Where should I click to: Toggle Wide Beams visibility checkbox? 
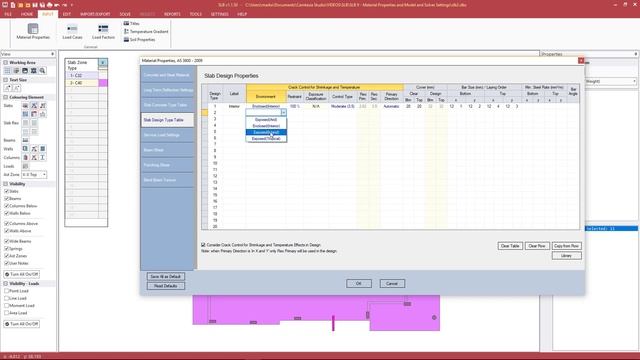point(6,241)
